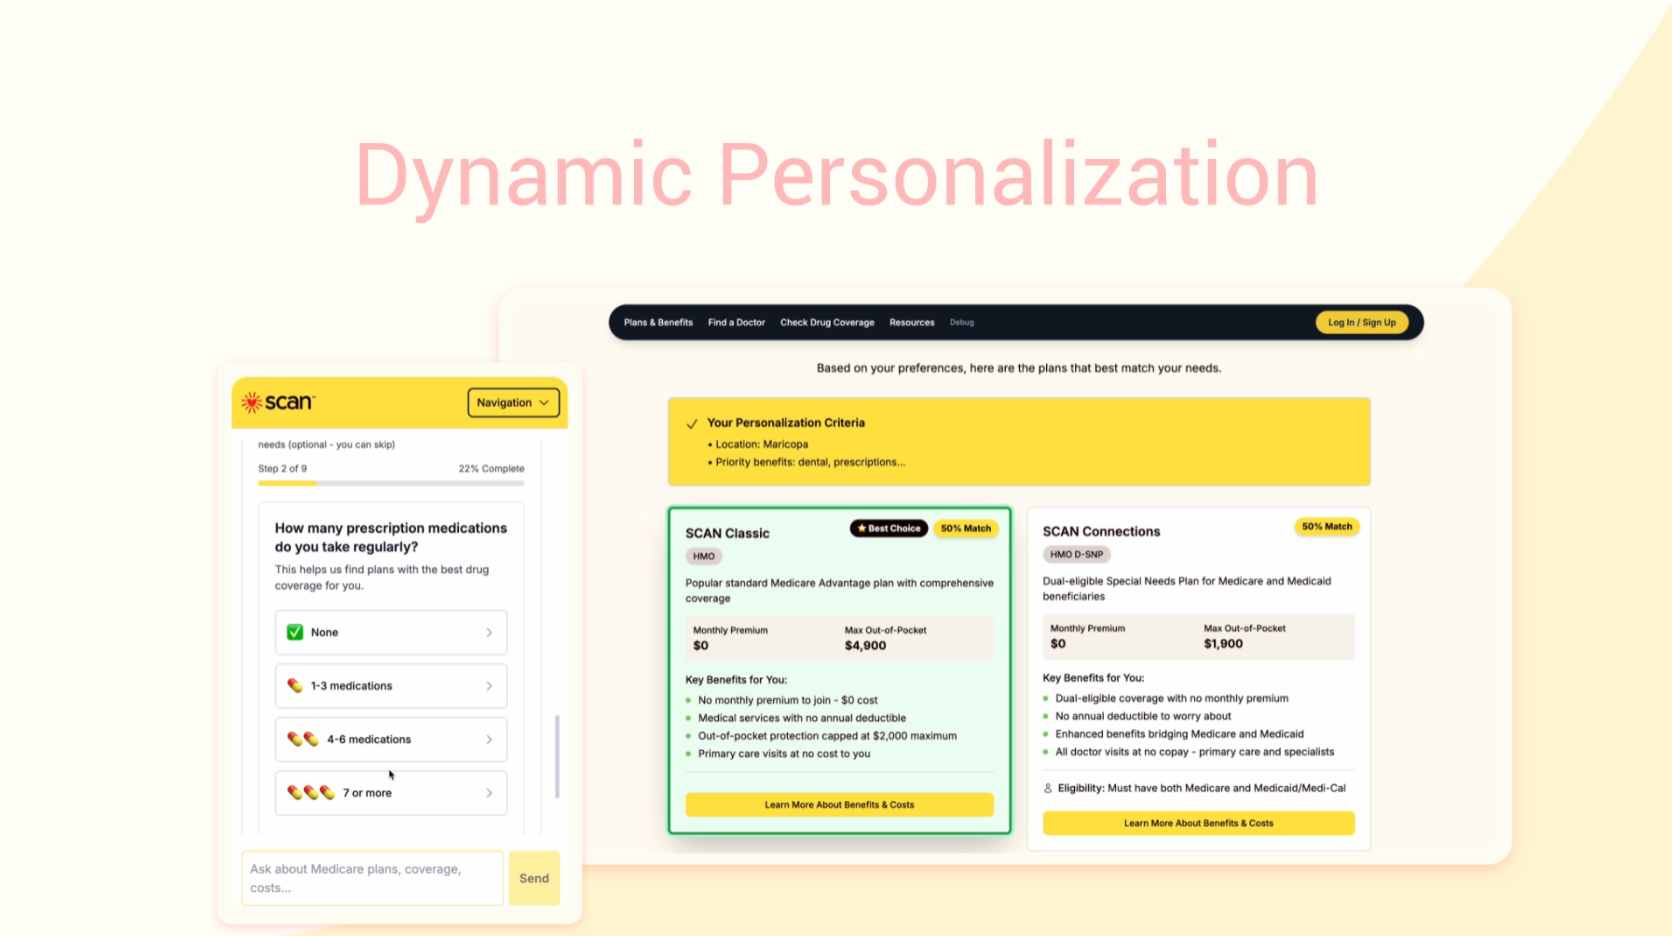Click the 50% Match badge on SCAN Classic

click(965, 528)
